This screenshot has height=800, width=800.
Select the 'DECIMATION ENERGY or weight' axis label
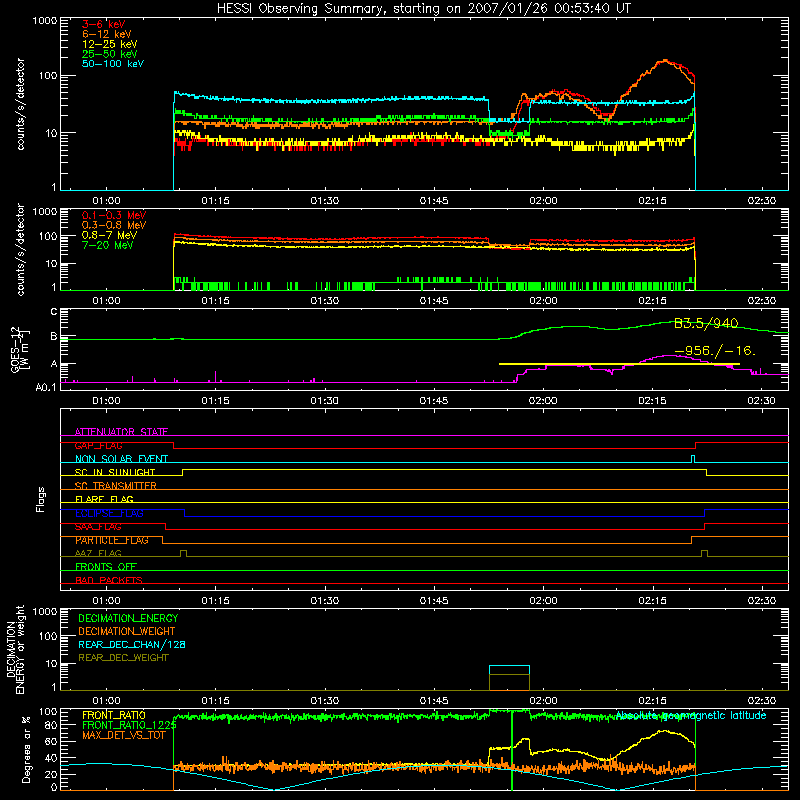click(15, 649)
